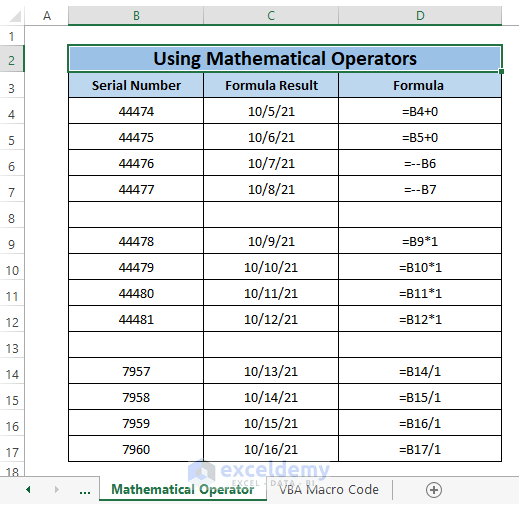Select cell containing 7959
The width and height of the screenshot is (519, 505).
click(x=136, y=423)
